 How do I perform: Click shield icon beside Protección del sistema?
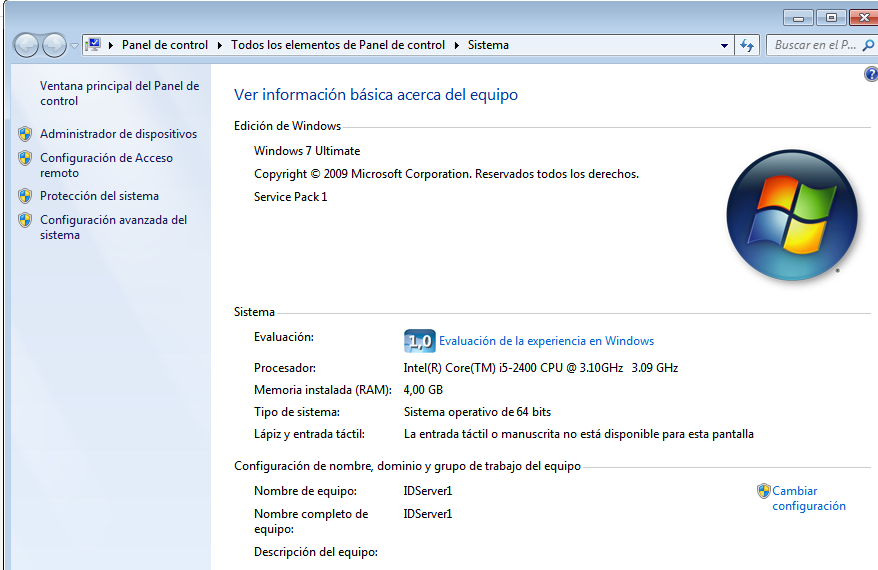coord(25,196)
